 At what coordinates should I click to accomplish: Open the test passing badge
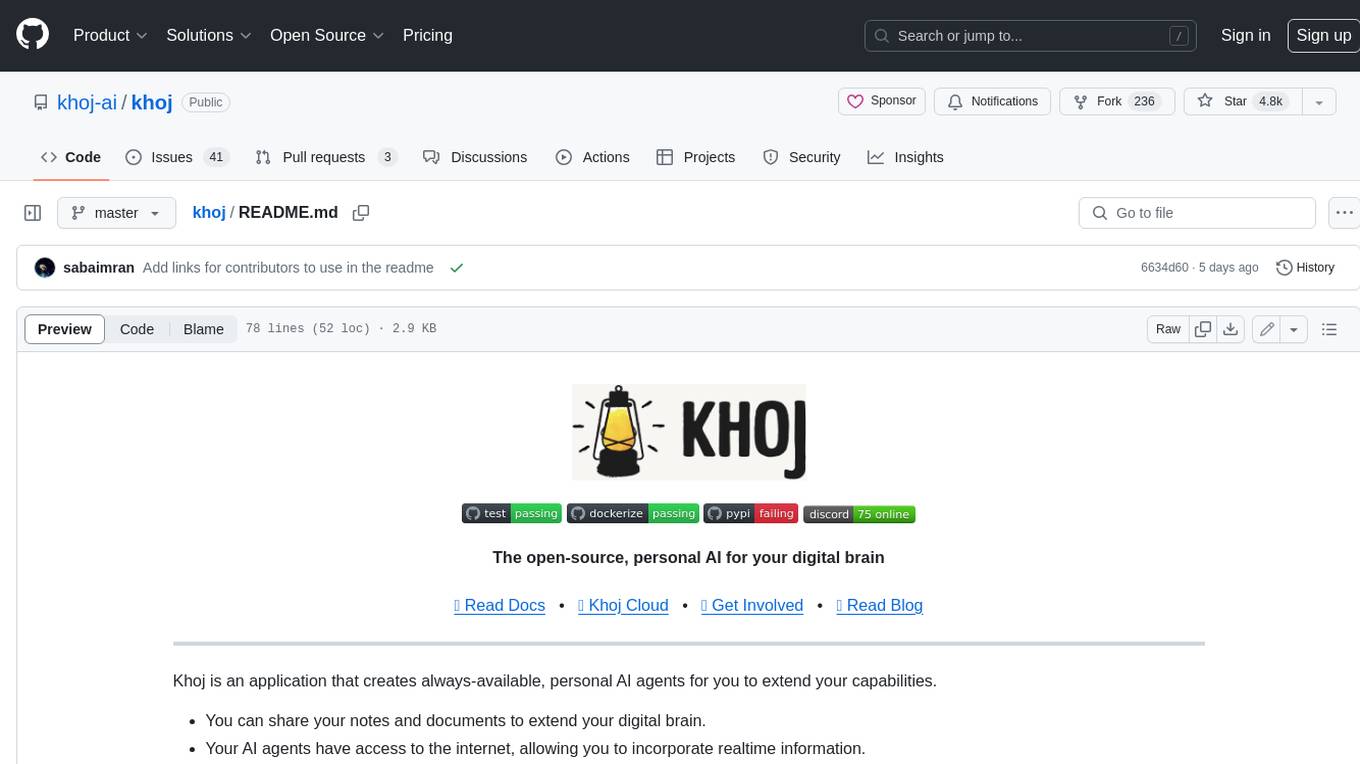tap(512, 514)
